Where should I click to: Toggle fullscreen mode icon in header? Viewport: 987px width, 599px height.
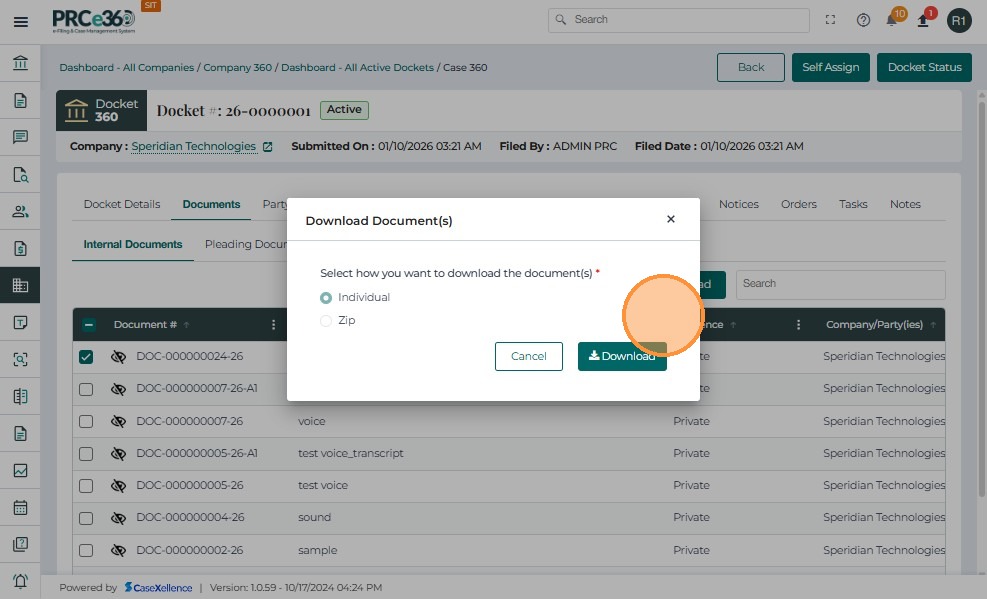830,20
